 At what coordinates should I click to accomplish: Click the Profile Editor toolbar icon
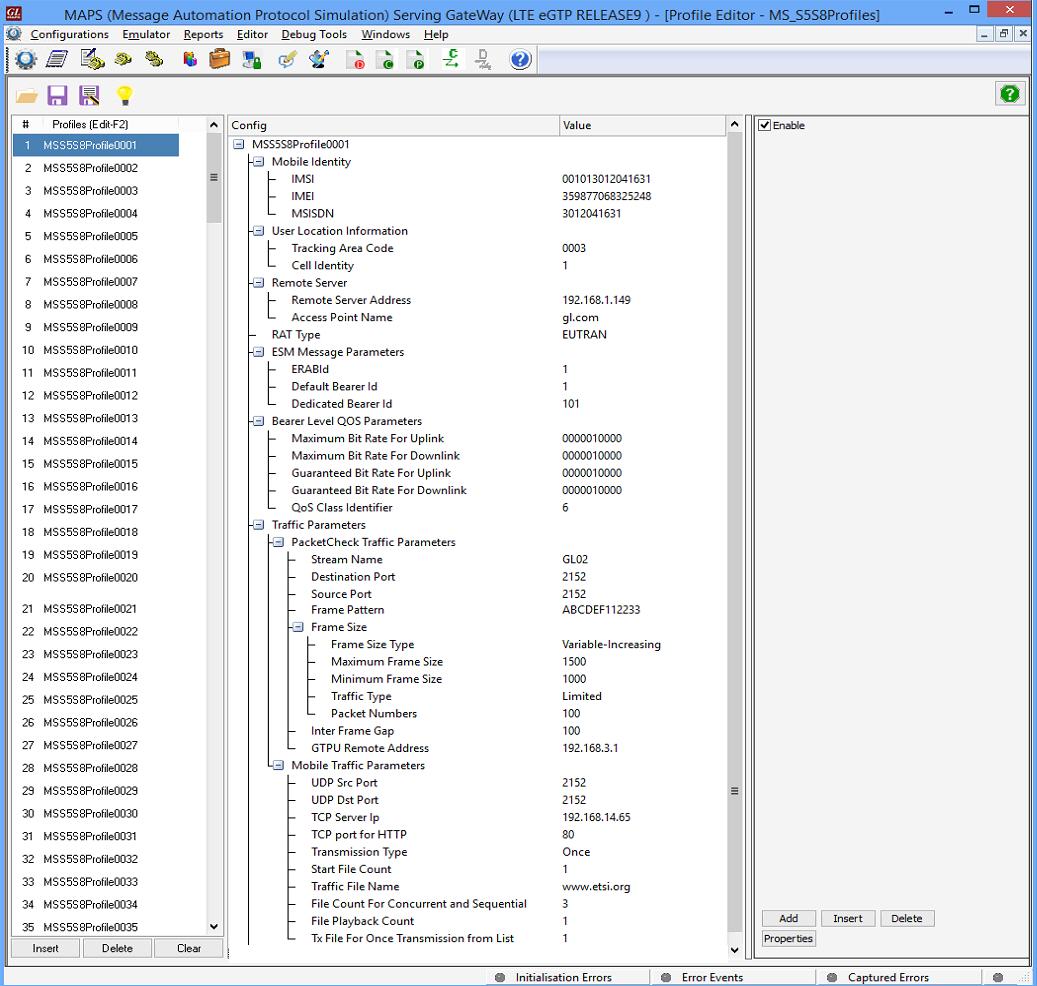click(x=57, y=59)
